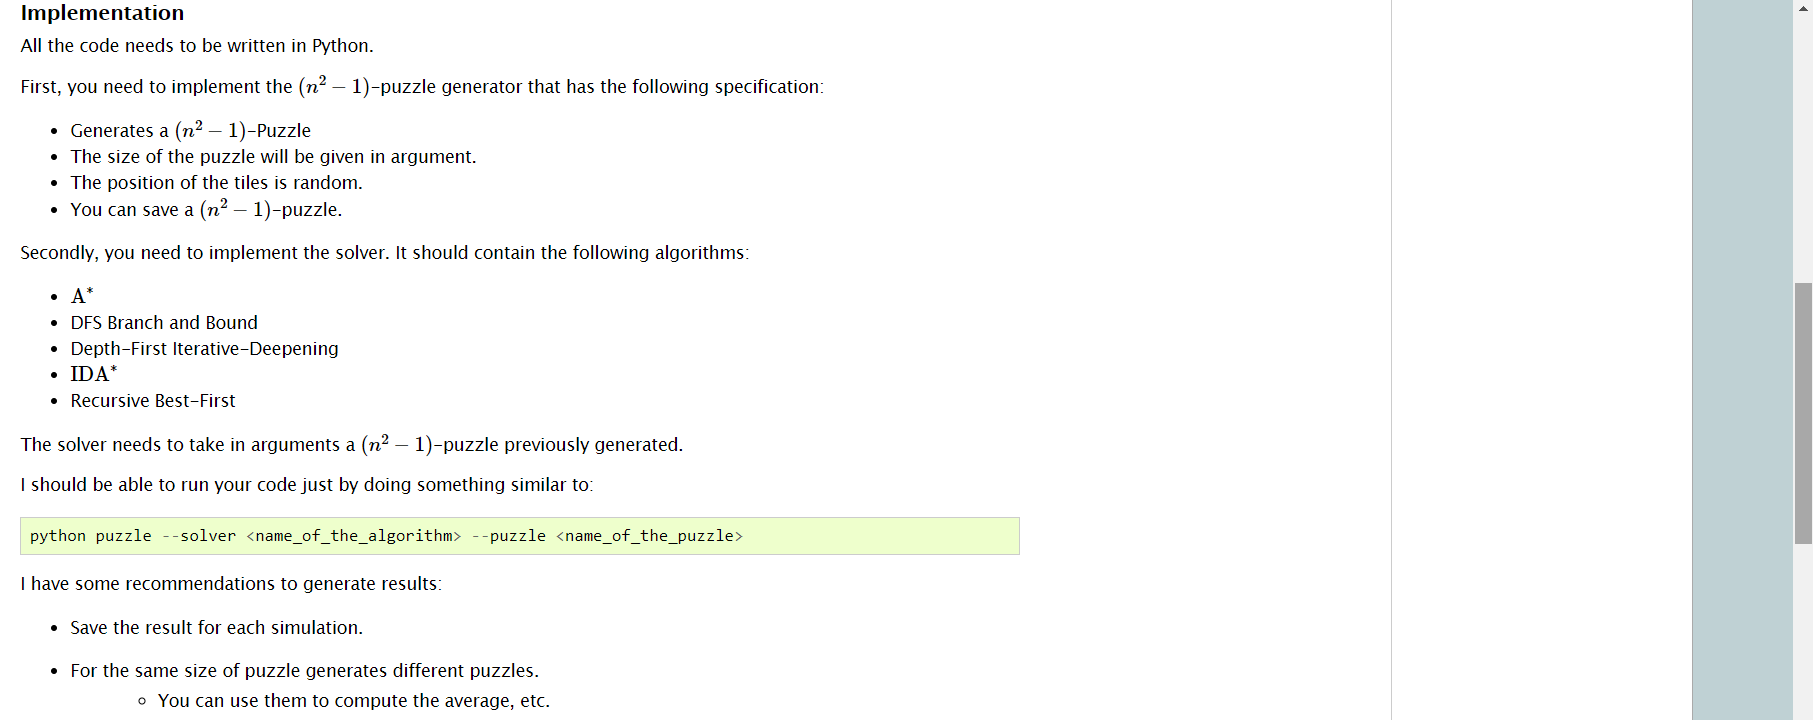Viewport: 1813px width, 720px height.
Task: Click the A* algorithm list entry
Action: pyautogui.click(x=79, y=295)
